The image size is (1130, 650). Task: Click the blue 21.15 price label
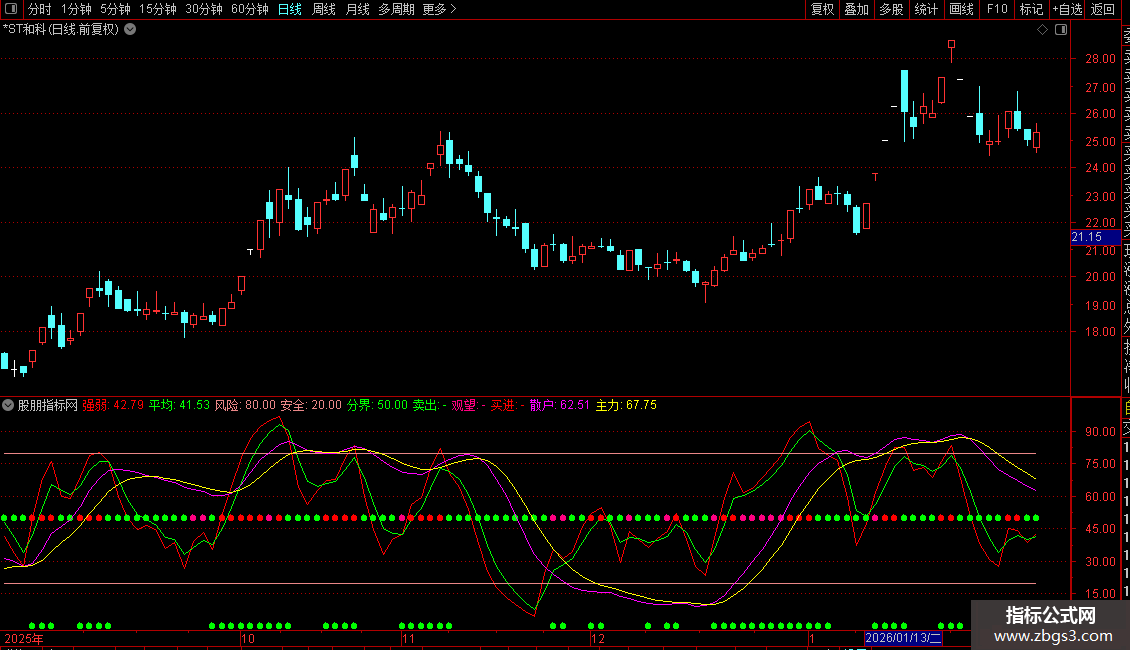click(1087, 237)
